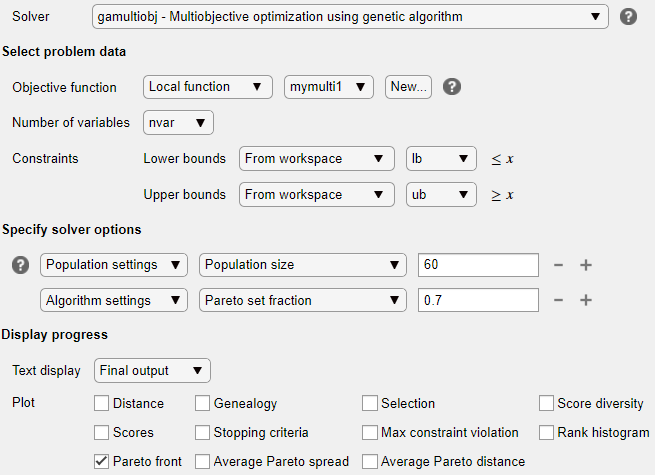Screen dimensions: 655x475
Task: Open the Population settings category dropdown
Action: (114, 265)
